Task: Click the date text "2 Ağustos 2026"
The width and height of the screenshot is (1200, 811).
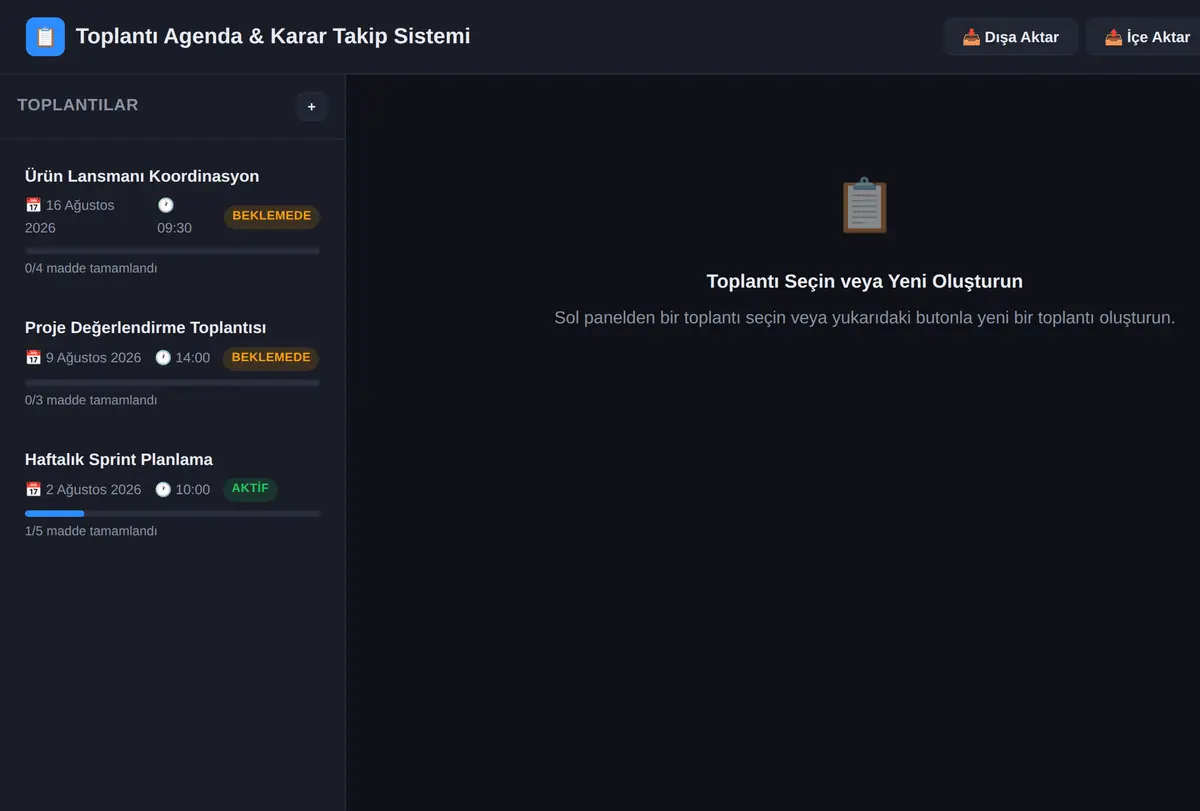Action: [93, 489]
